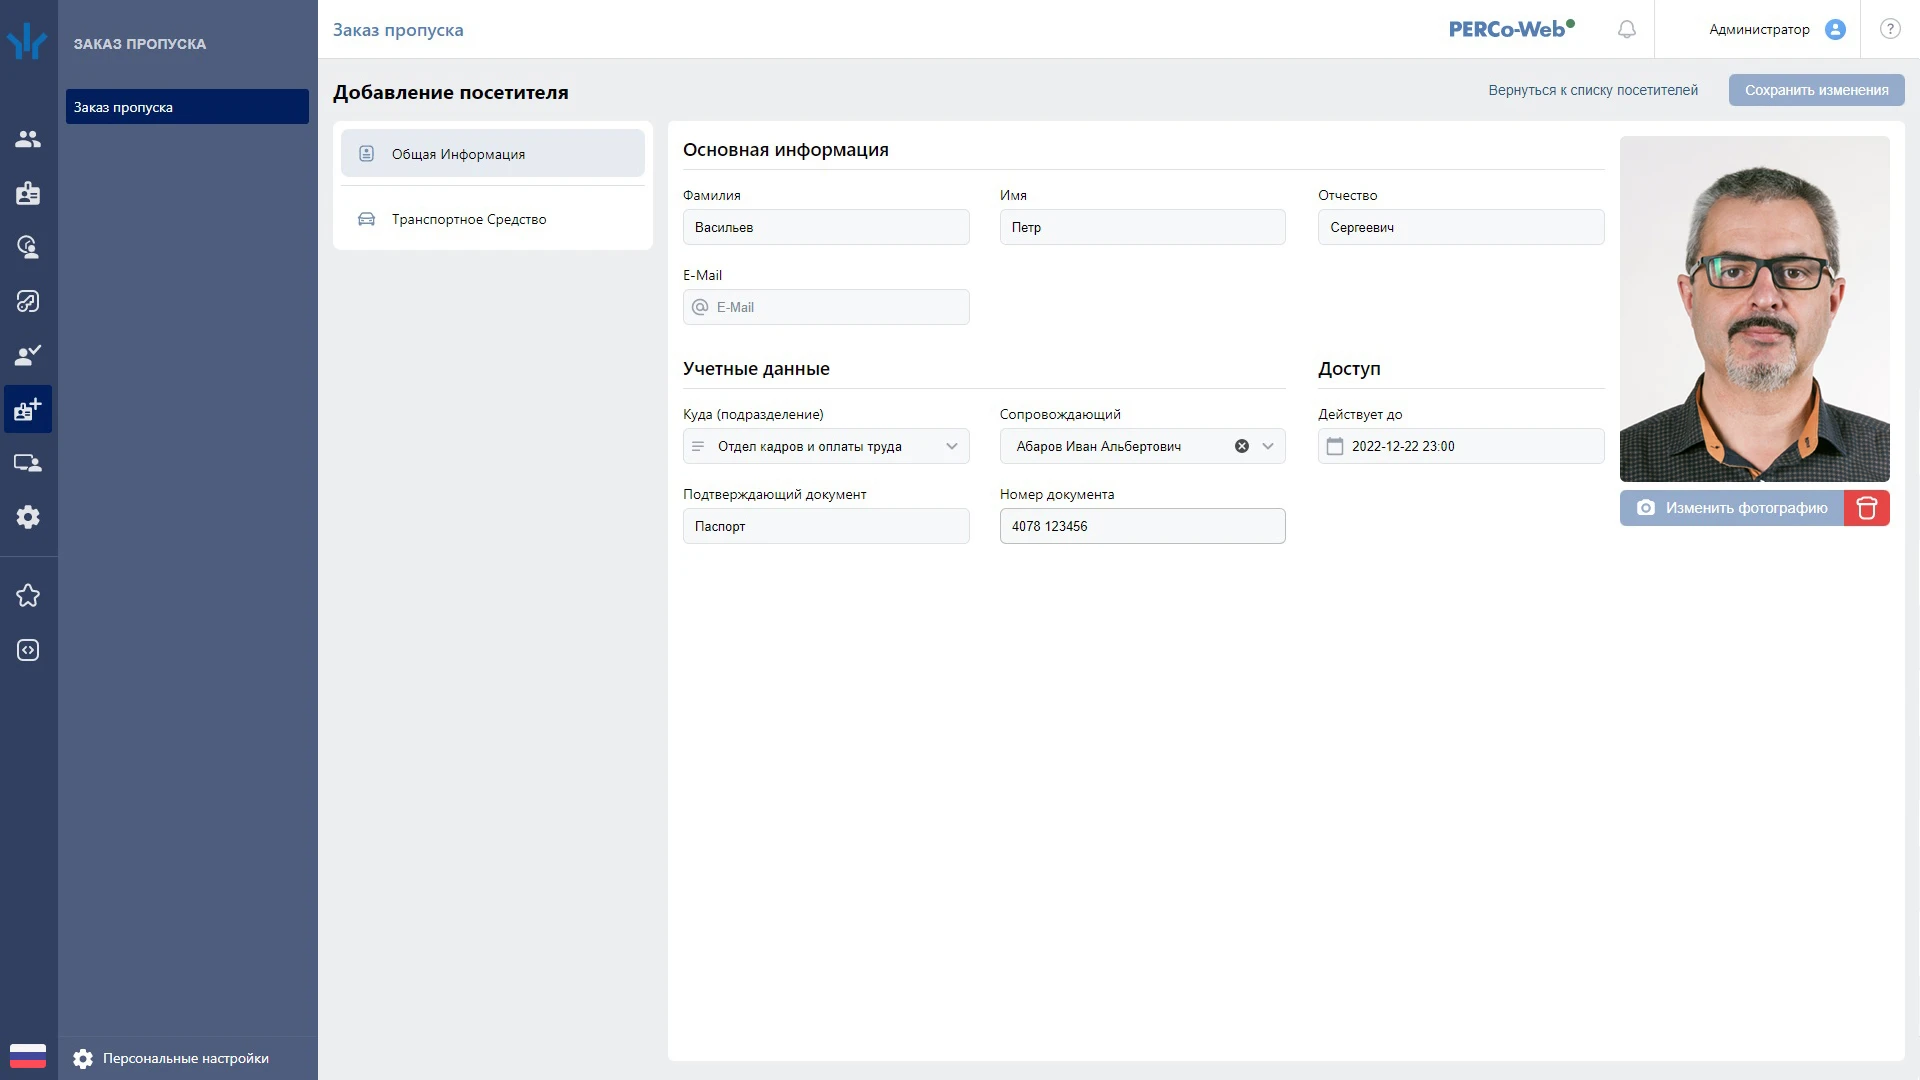The image size is (1920, 1080).
Task: Open the Действует до date picker
Action: pos(1461,446)
